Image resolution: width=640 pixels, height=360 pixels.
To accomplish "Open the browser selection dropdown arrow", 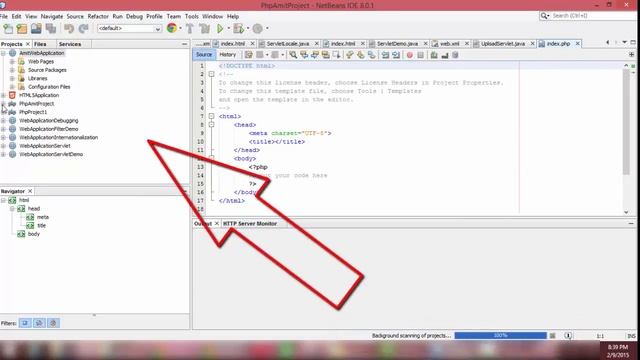I will click(x=180, y=28).
